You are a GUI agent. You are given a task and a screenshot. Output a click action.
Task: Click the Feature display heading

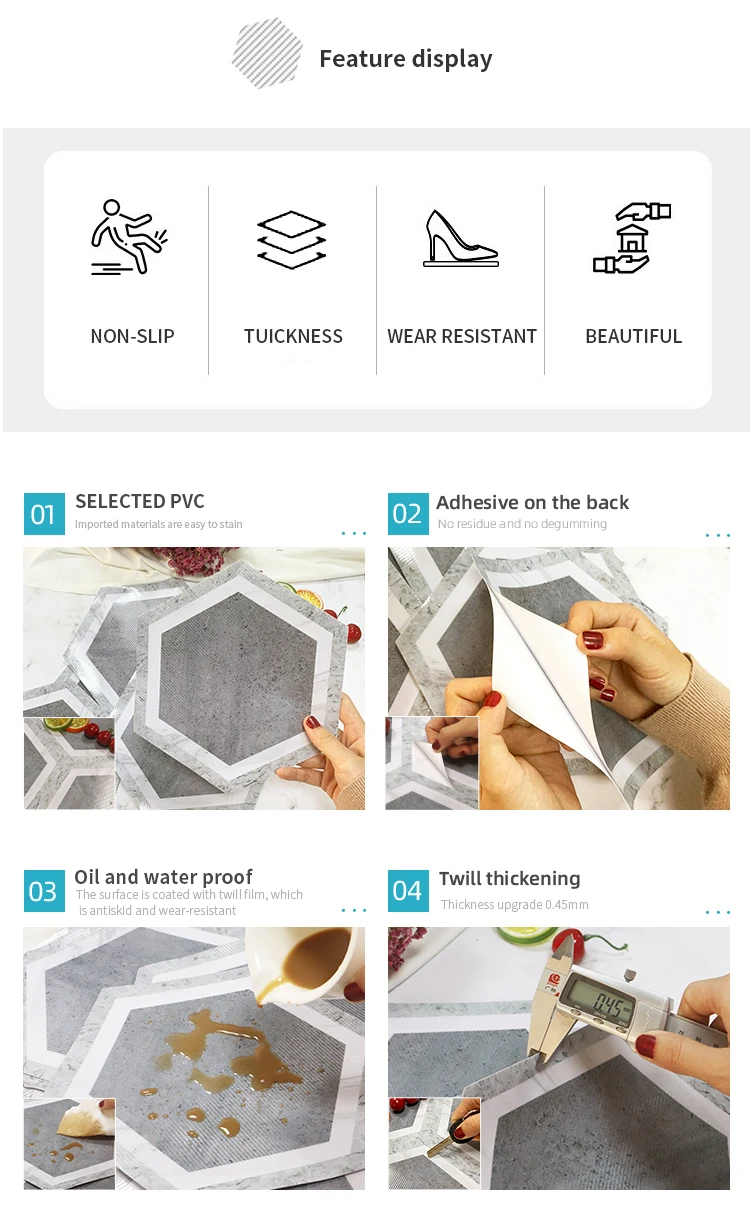[x=406, y=59]
